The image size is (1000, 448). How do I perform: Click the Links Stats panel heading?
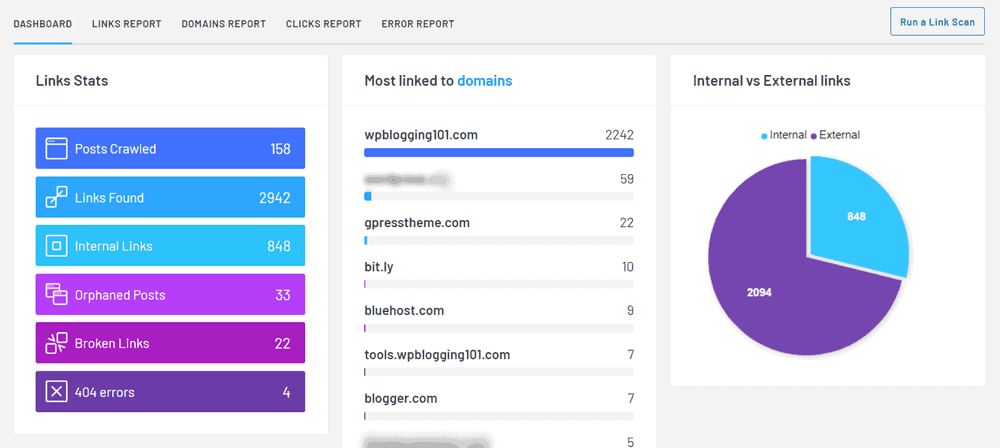point(72,81)
